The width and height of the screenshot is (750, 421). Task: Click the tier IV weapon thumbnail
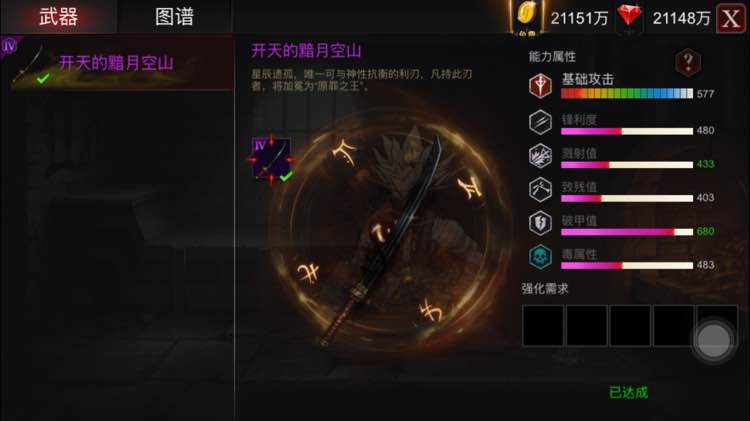(x=271, y=159)
